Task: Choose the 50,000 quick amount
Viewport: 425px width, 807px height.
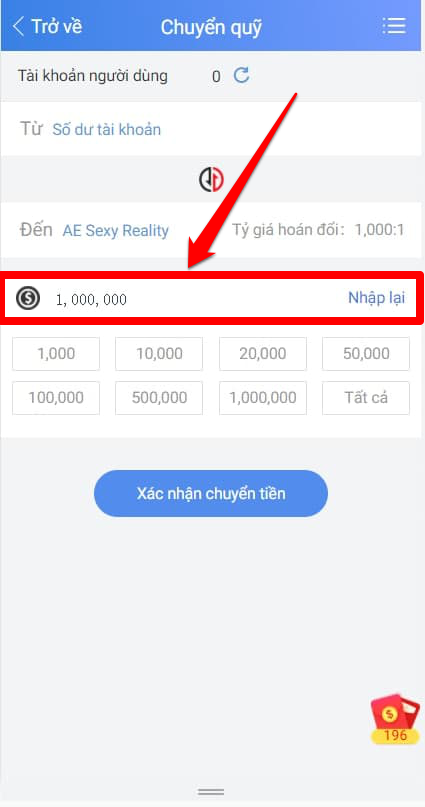Action: [366, 354]
